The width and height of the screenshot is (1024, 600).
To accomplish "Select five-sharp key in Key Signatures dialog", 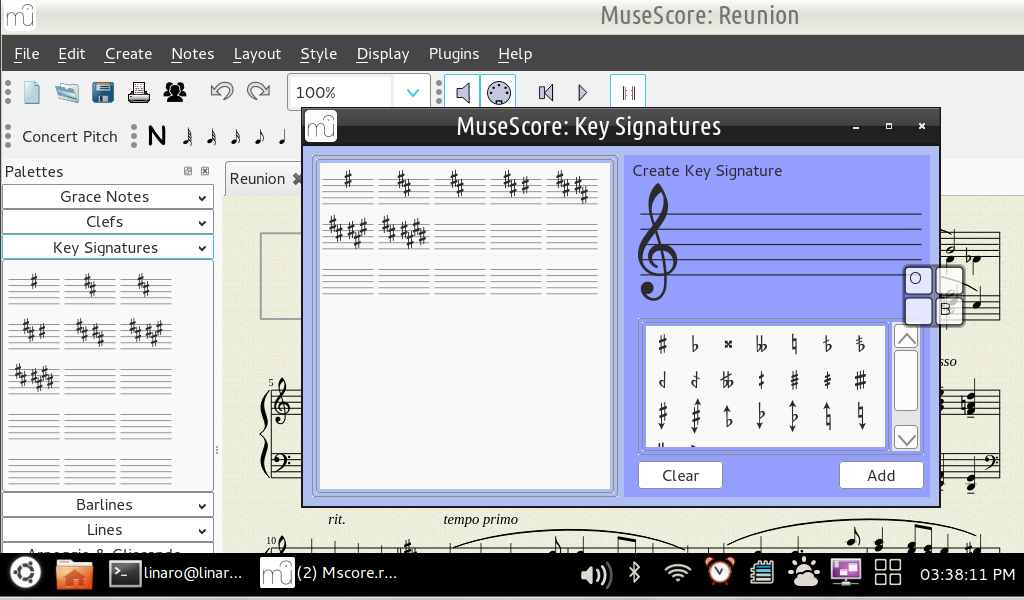I will point(572,185).
